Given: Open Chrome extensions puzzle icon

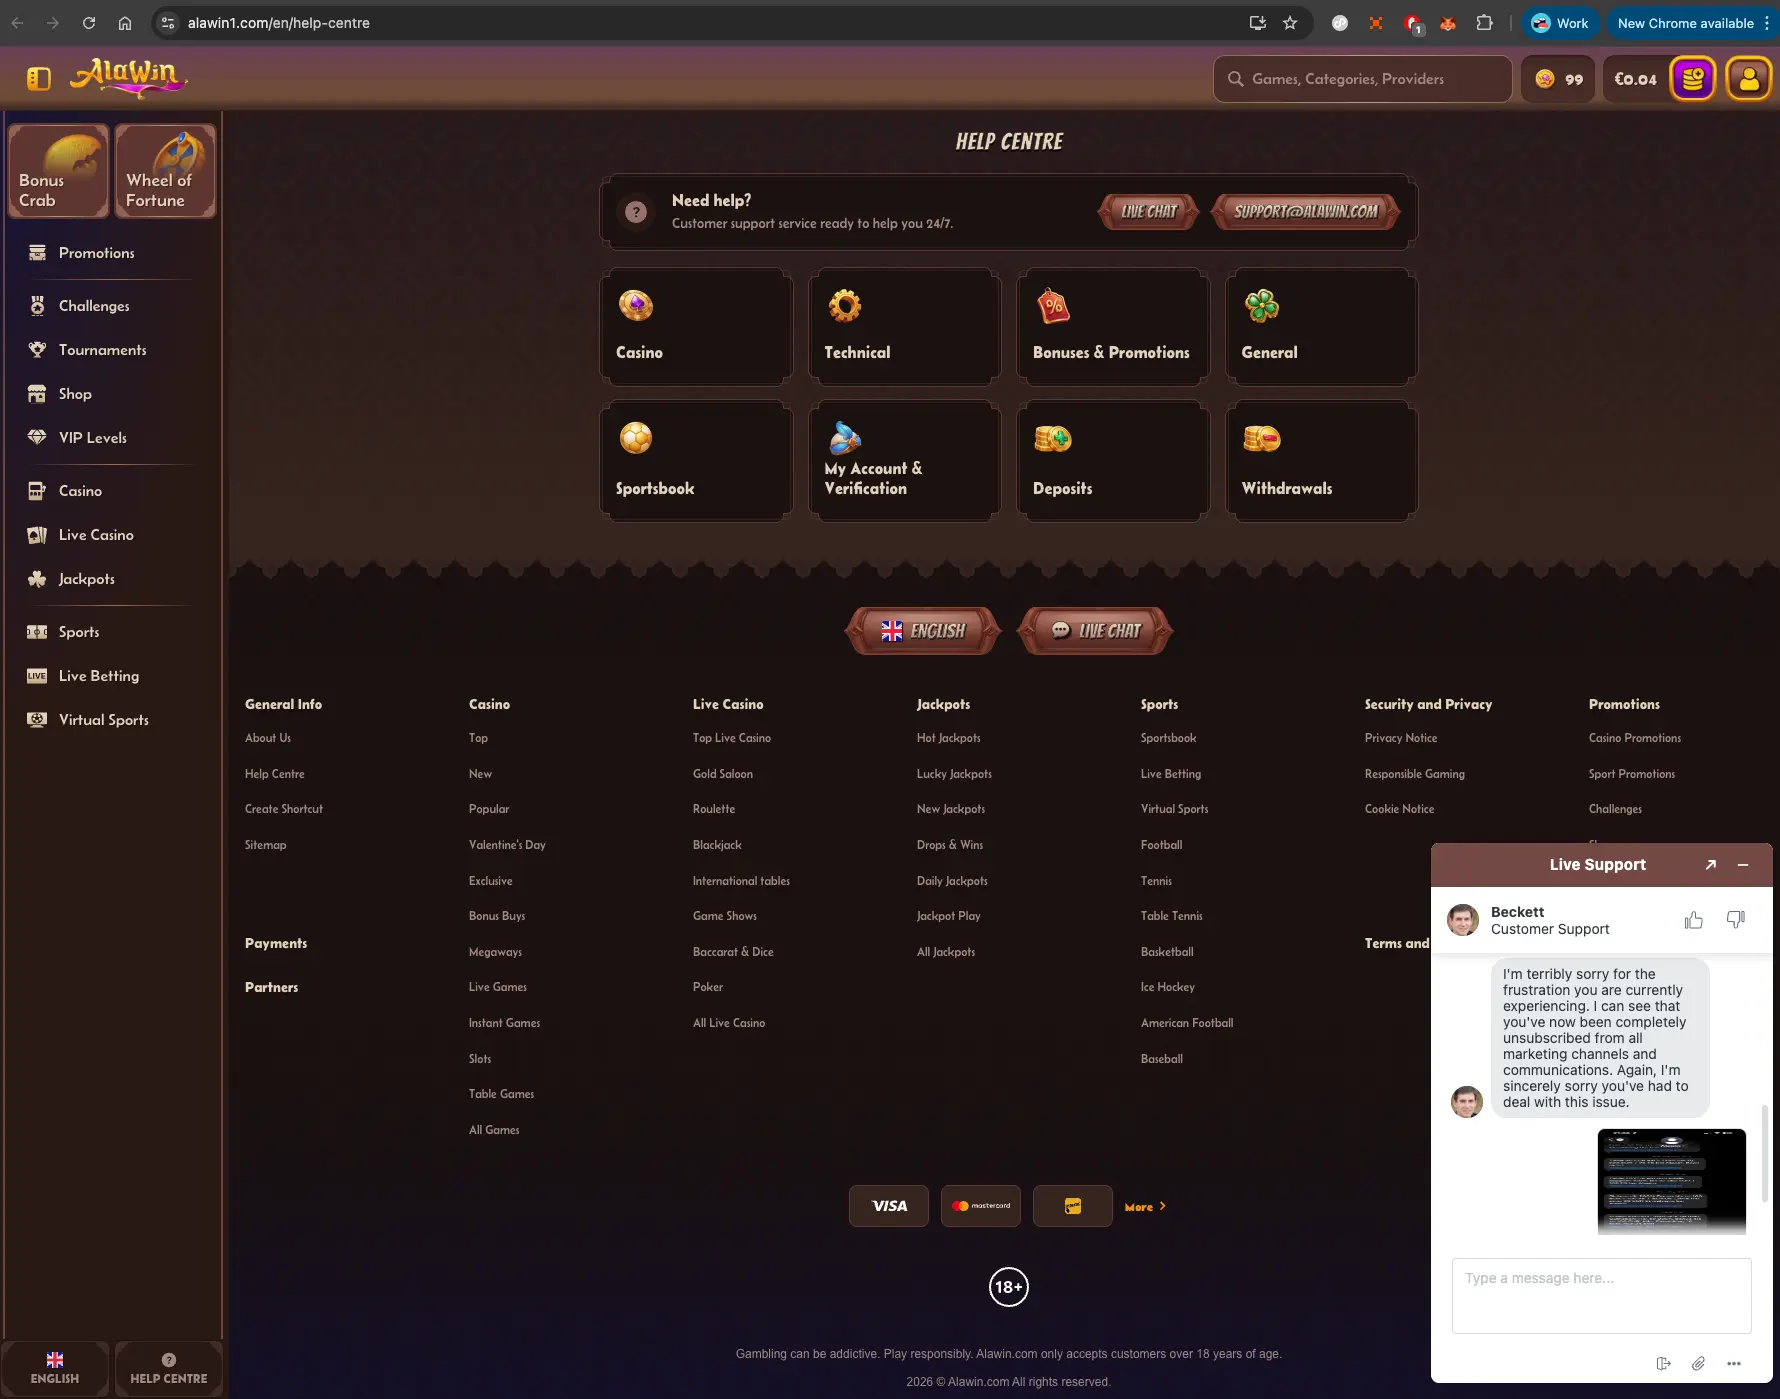Looking at the screenshot, I should pos(1485,23).
